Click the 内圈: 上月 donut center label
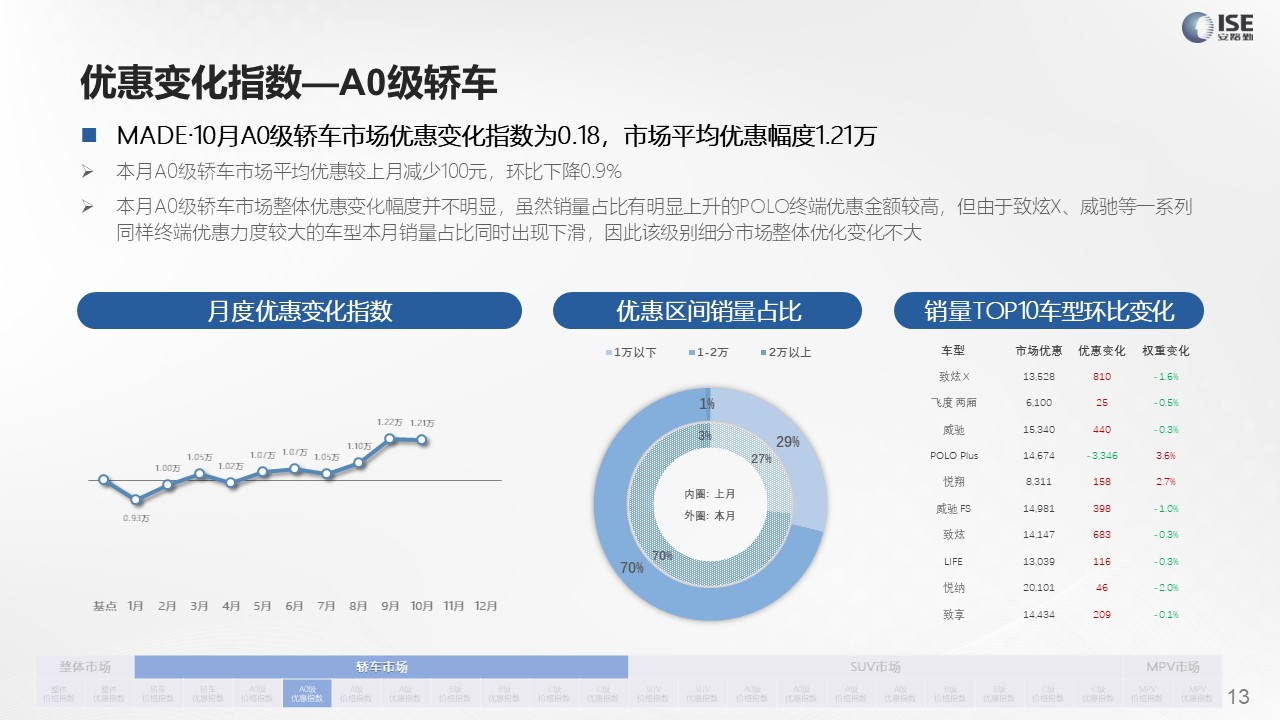The height and width of the screenshot is (720, 1280). click(x=709, y=494)
